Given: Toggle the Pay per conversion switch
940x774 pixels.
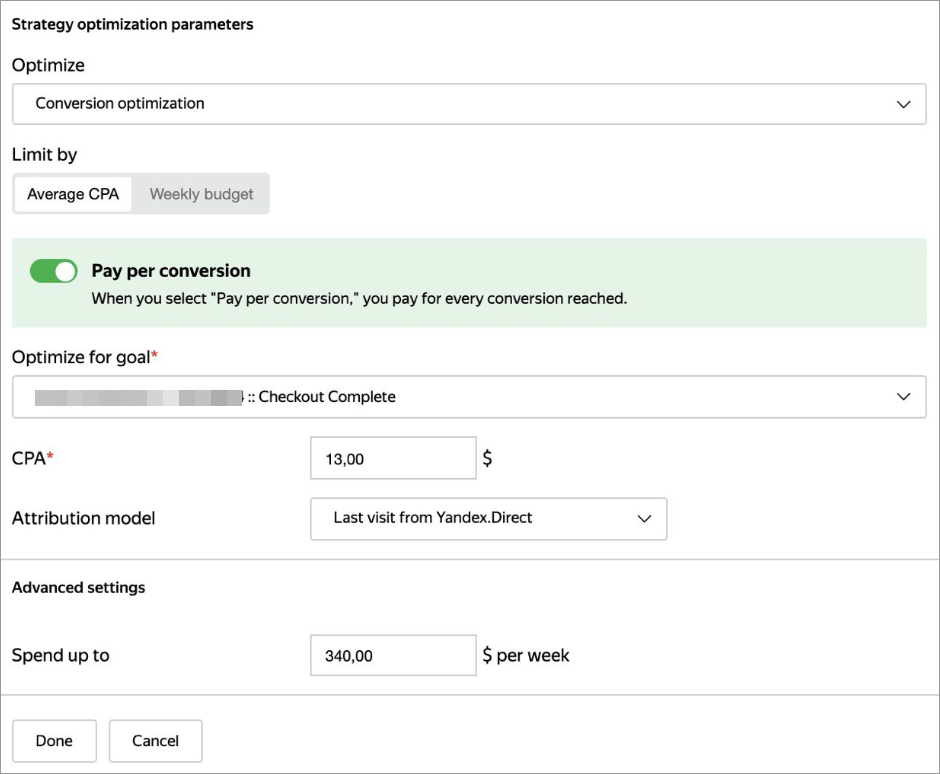Looking at the screenshot, I should click(54, 271).
